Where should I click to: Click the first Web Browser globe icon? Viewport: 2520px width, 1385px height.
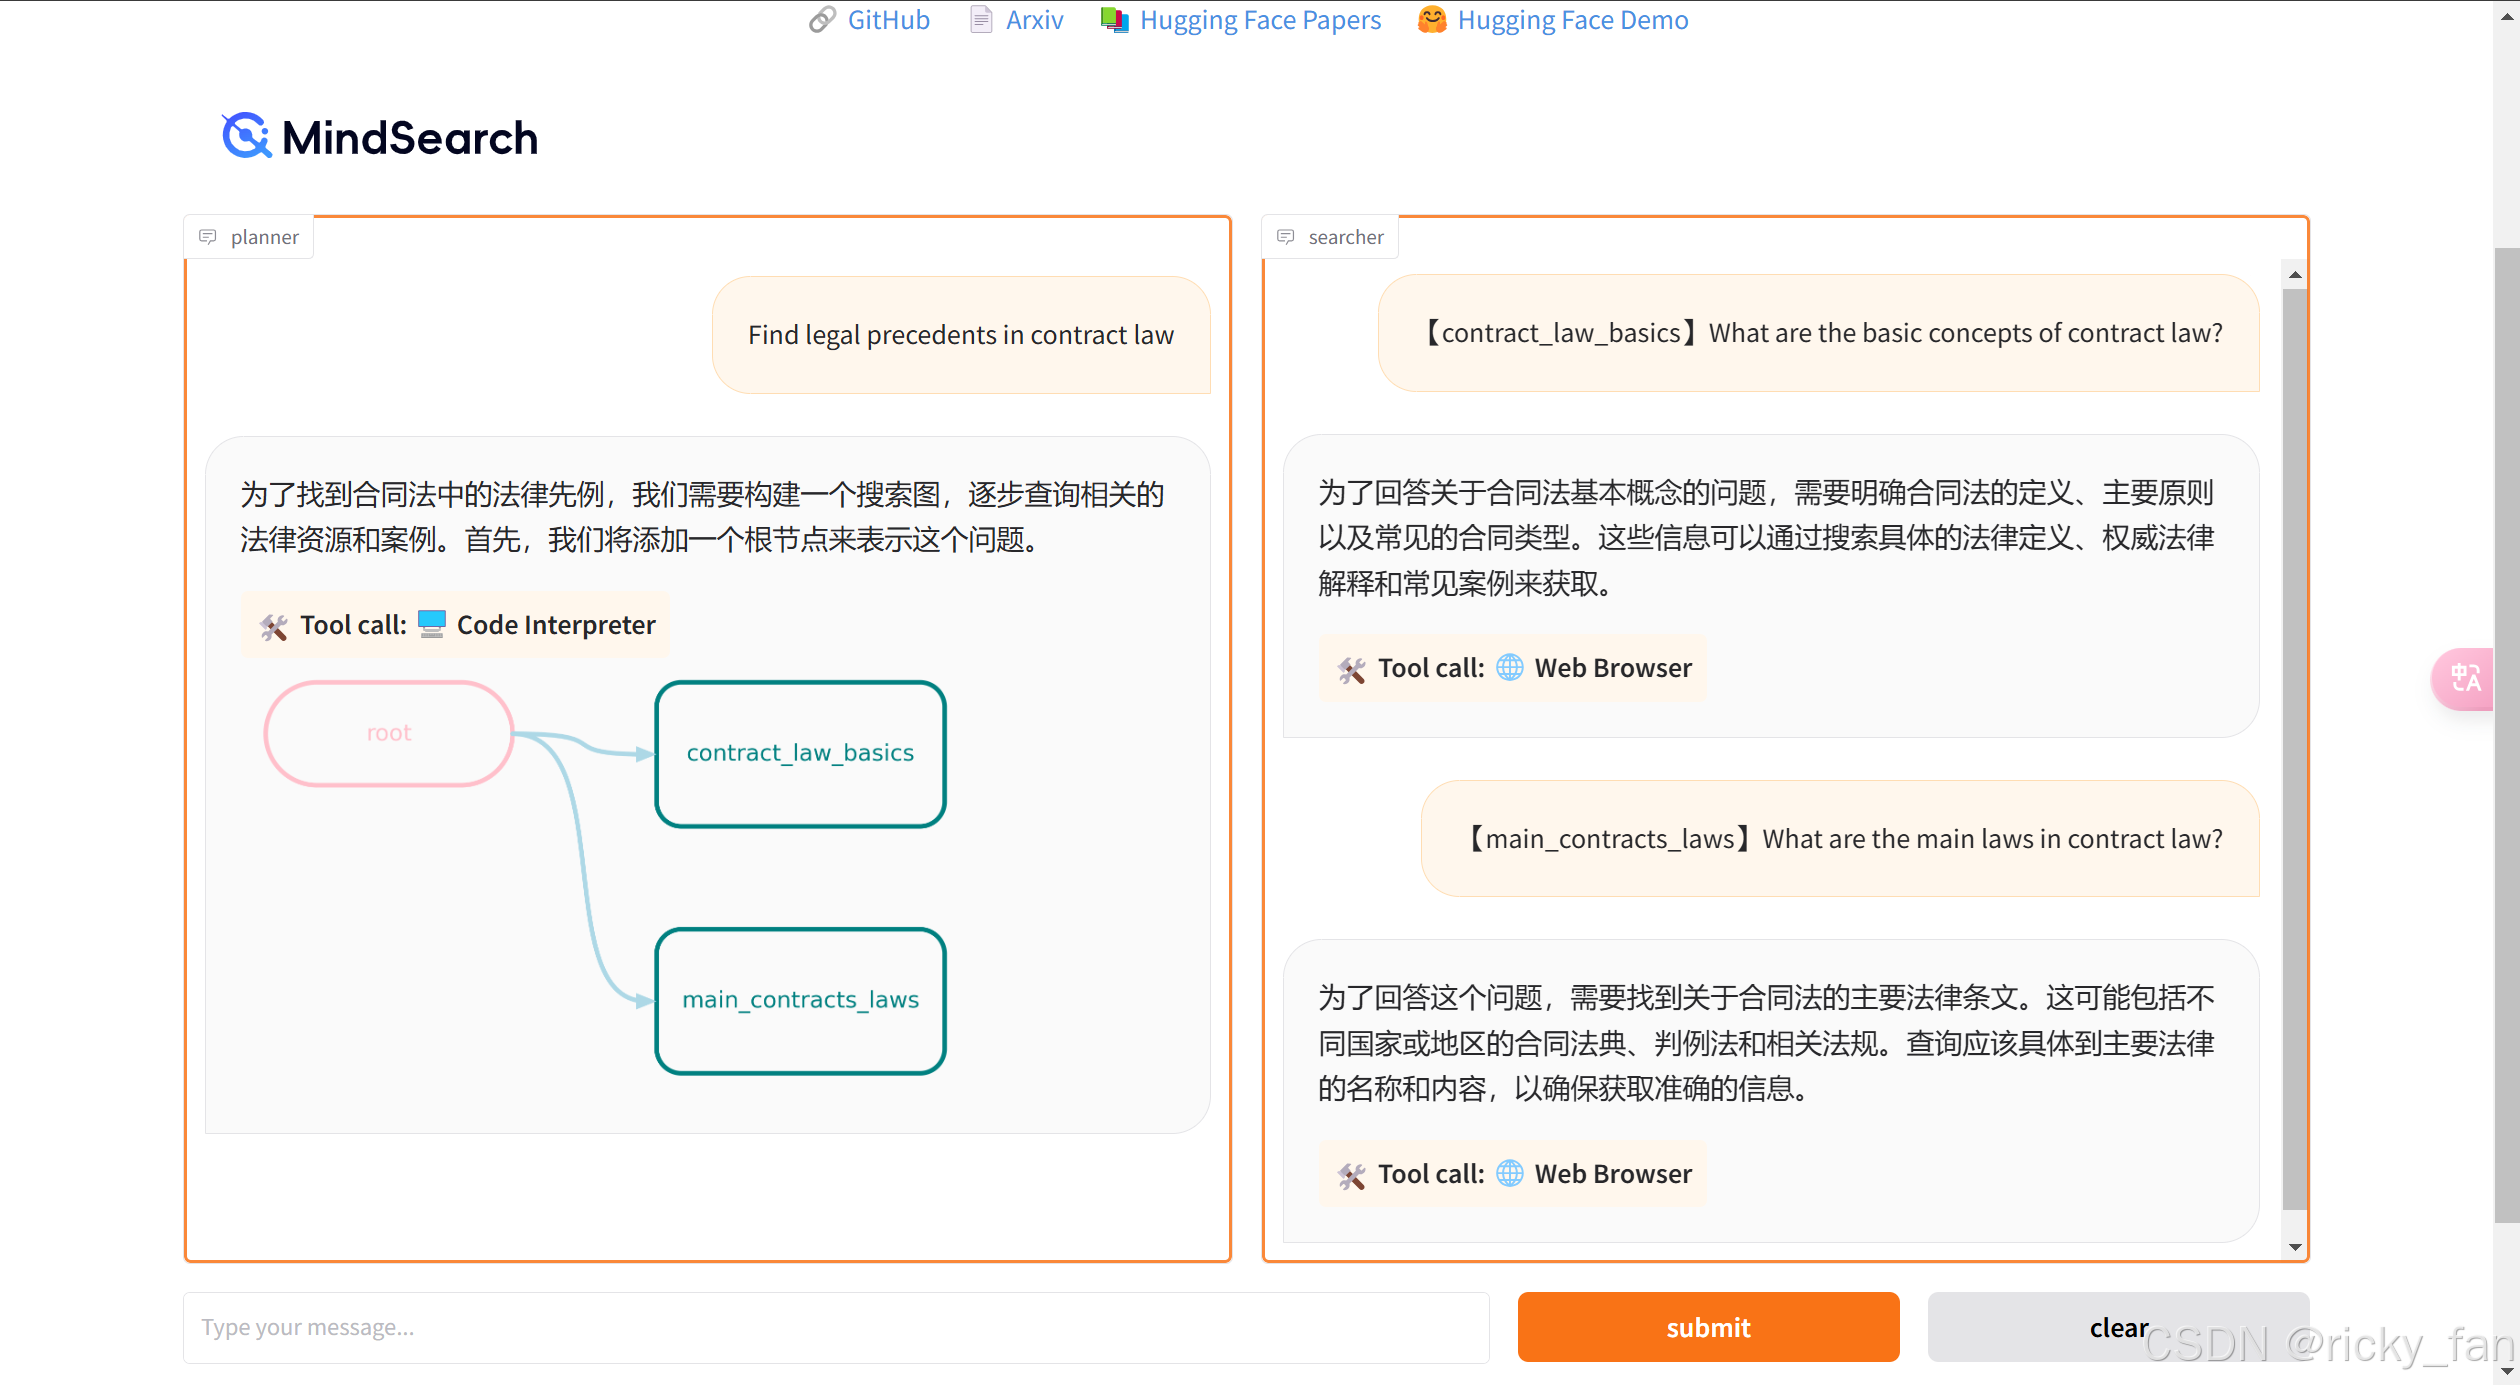point(1509,667)
